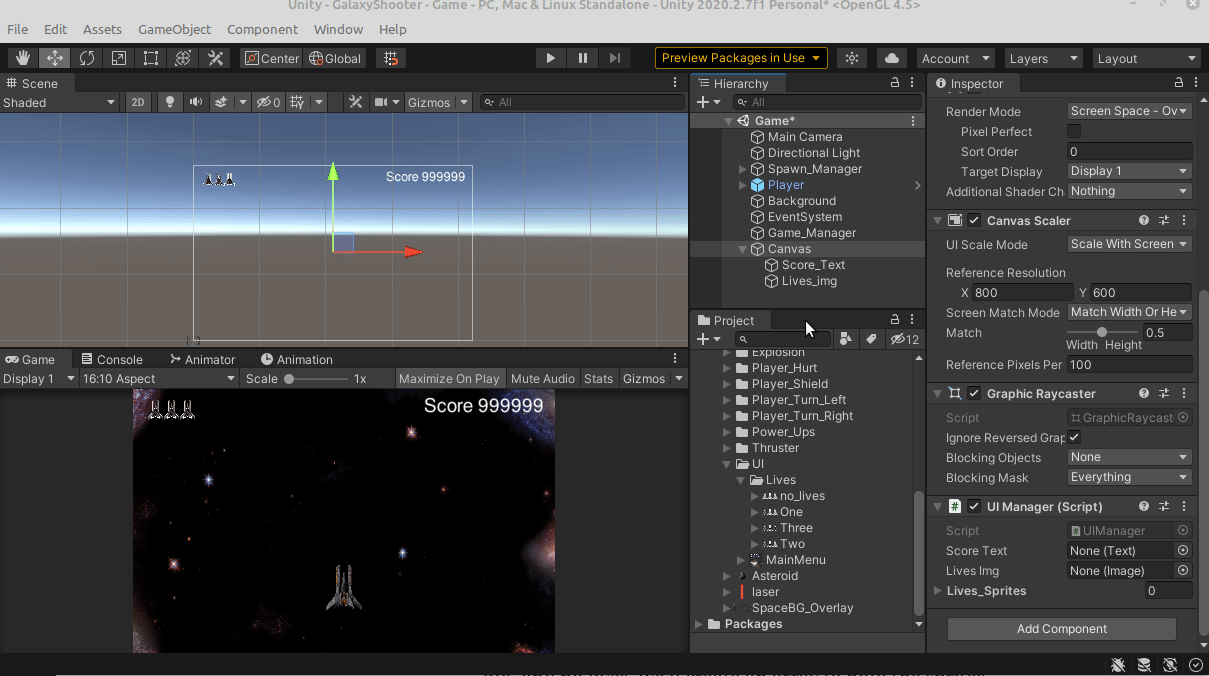Search by label in Project
The image size is (1209, 676).
(x=871, y=339)
